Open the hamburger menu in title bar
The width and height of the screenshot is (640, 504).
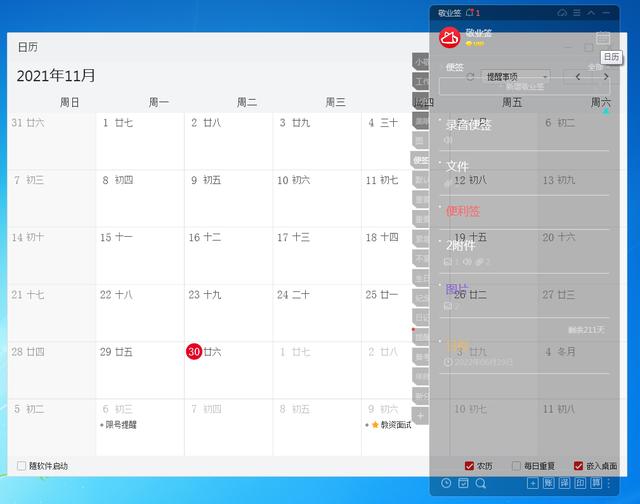577,13
